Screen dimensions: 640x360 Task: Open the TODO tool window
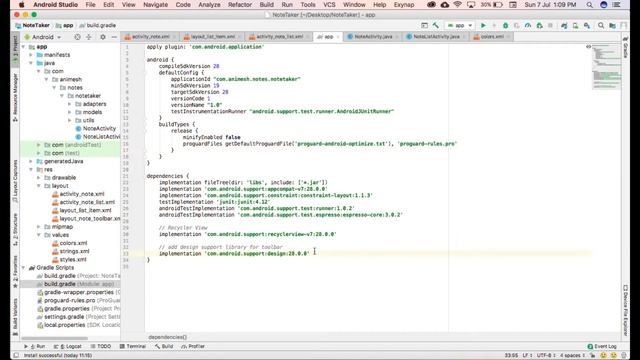[101, 346]
